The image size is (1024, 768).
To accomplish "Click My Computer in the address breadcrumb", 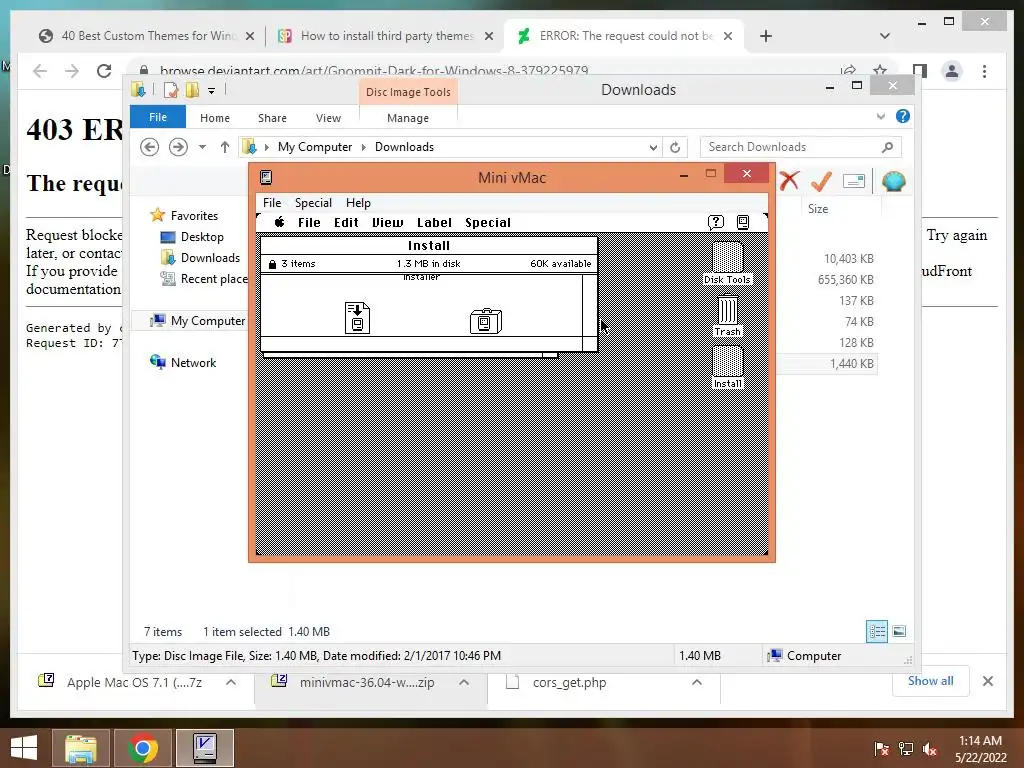I will coord(315,147).
